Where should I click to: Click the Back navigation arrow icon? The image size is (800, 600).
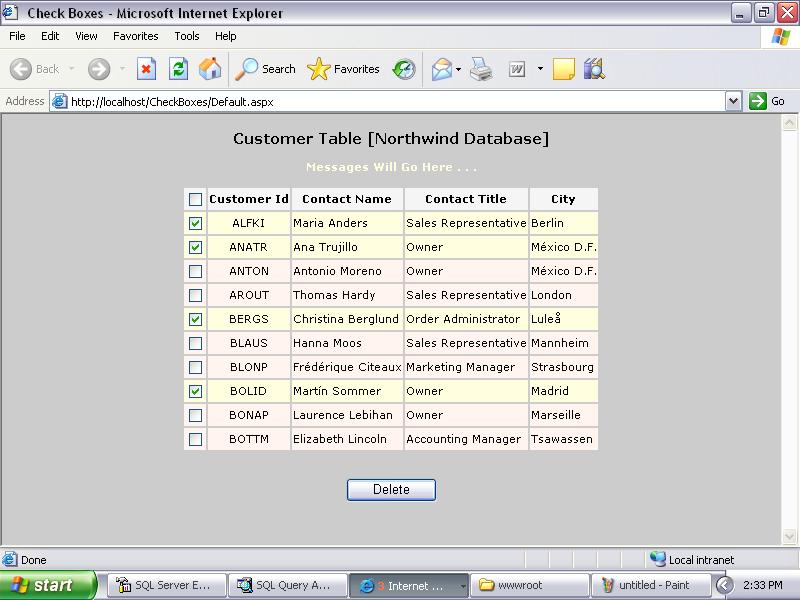tap(21, 69)
